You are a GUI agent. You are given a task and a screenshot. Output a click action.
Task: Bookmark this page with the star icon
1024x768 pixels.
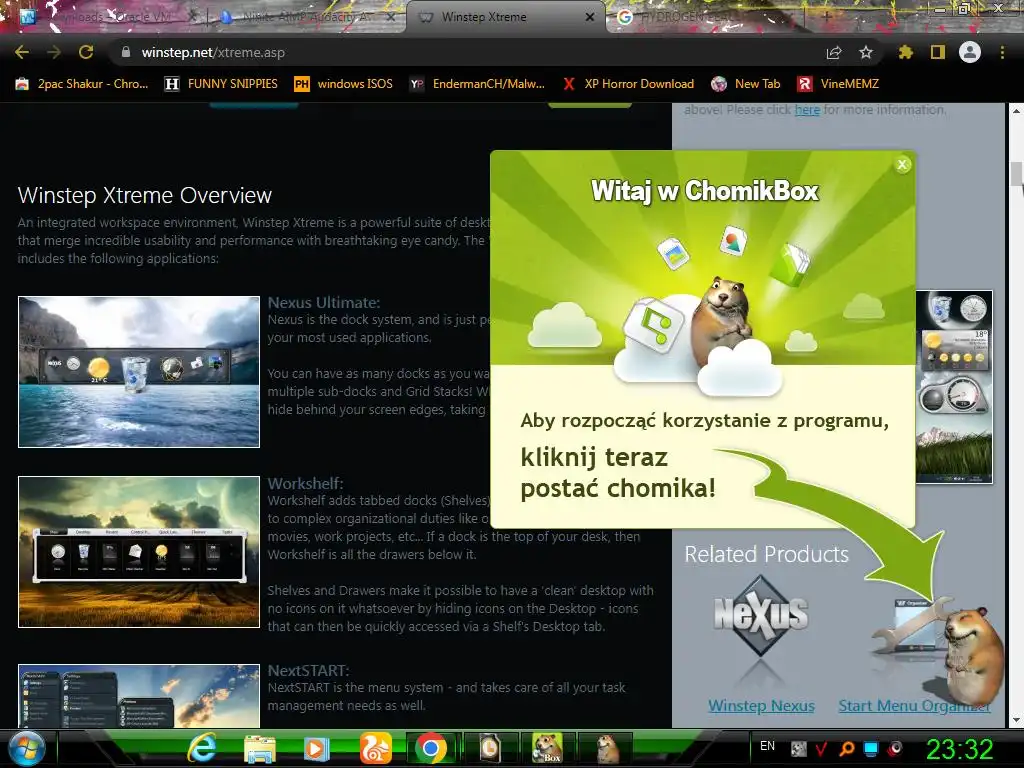click(866, 52)
